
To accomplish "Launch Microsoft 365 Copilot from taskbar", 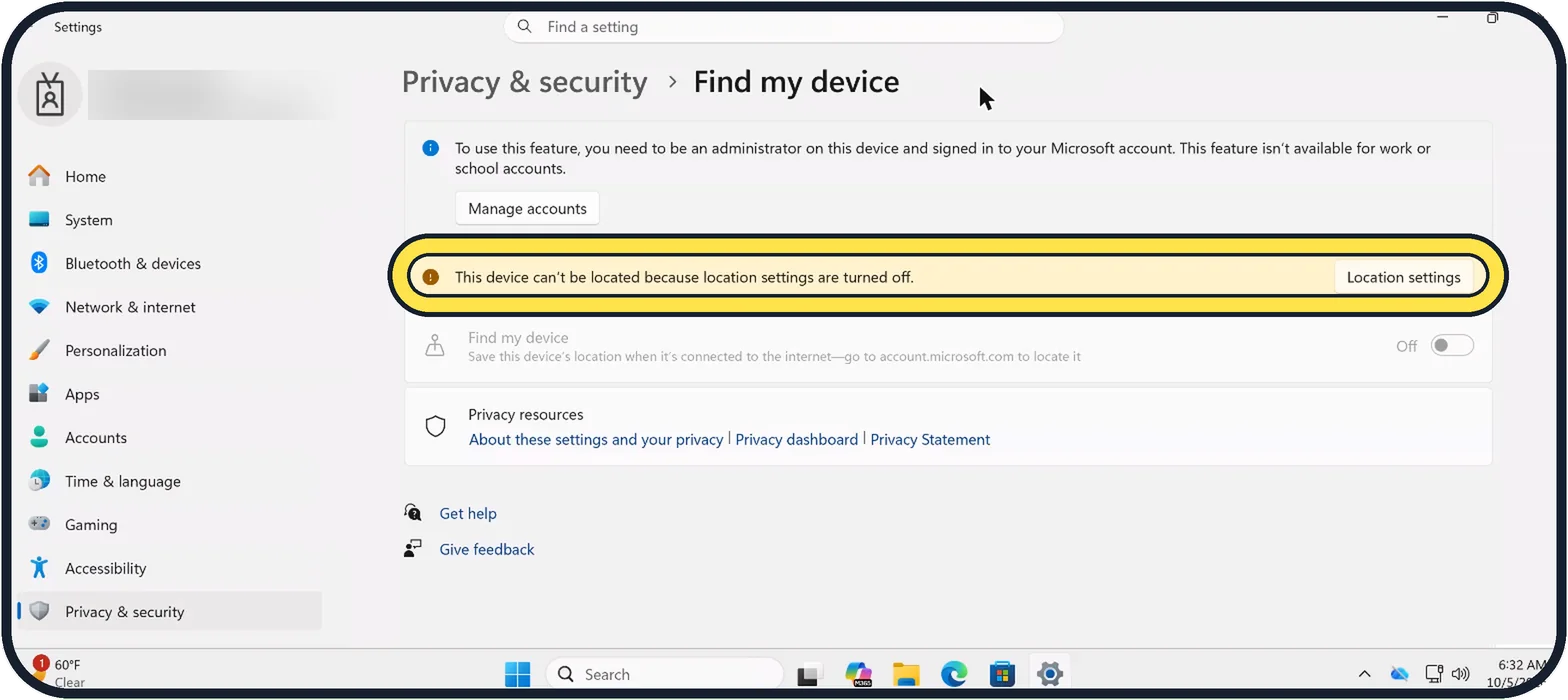I will 858,674.
